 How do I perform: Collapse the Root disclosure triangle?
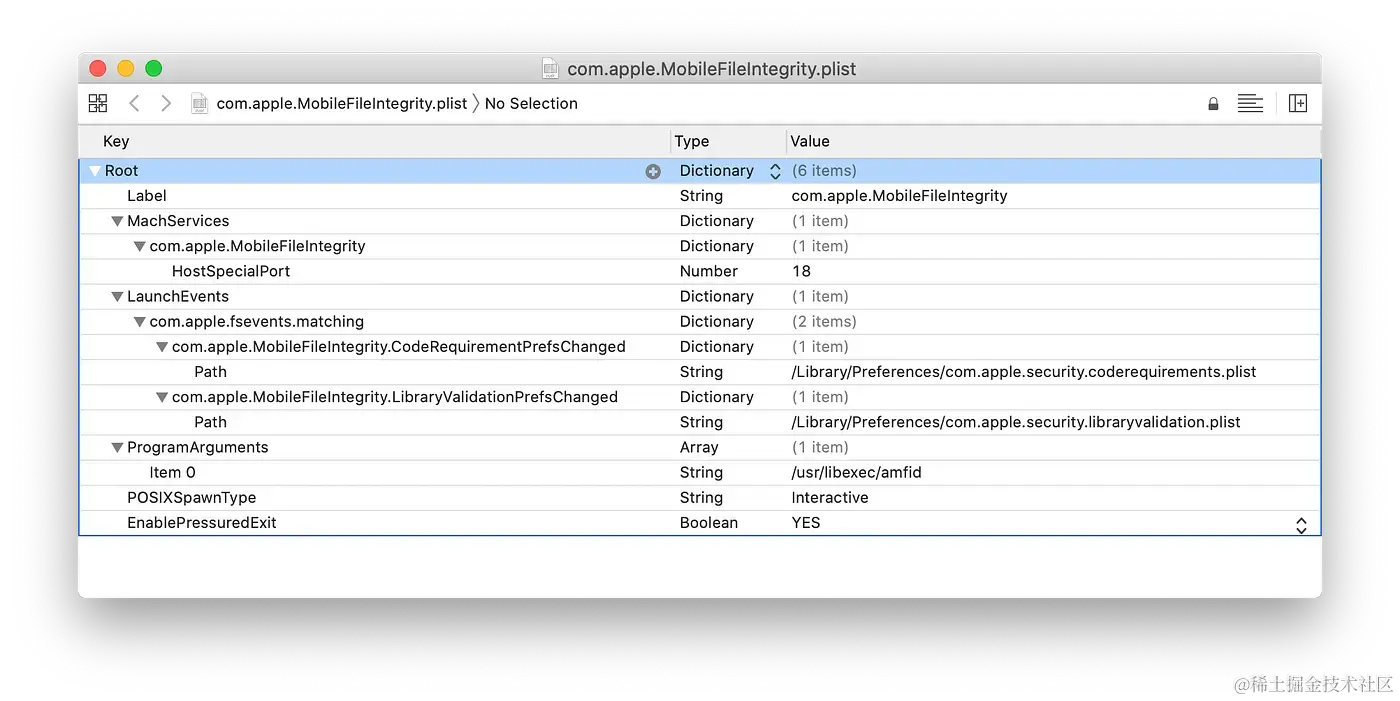coord(95,171)
